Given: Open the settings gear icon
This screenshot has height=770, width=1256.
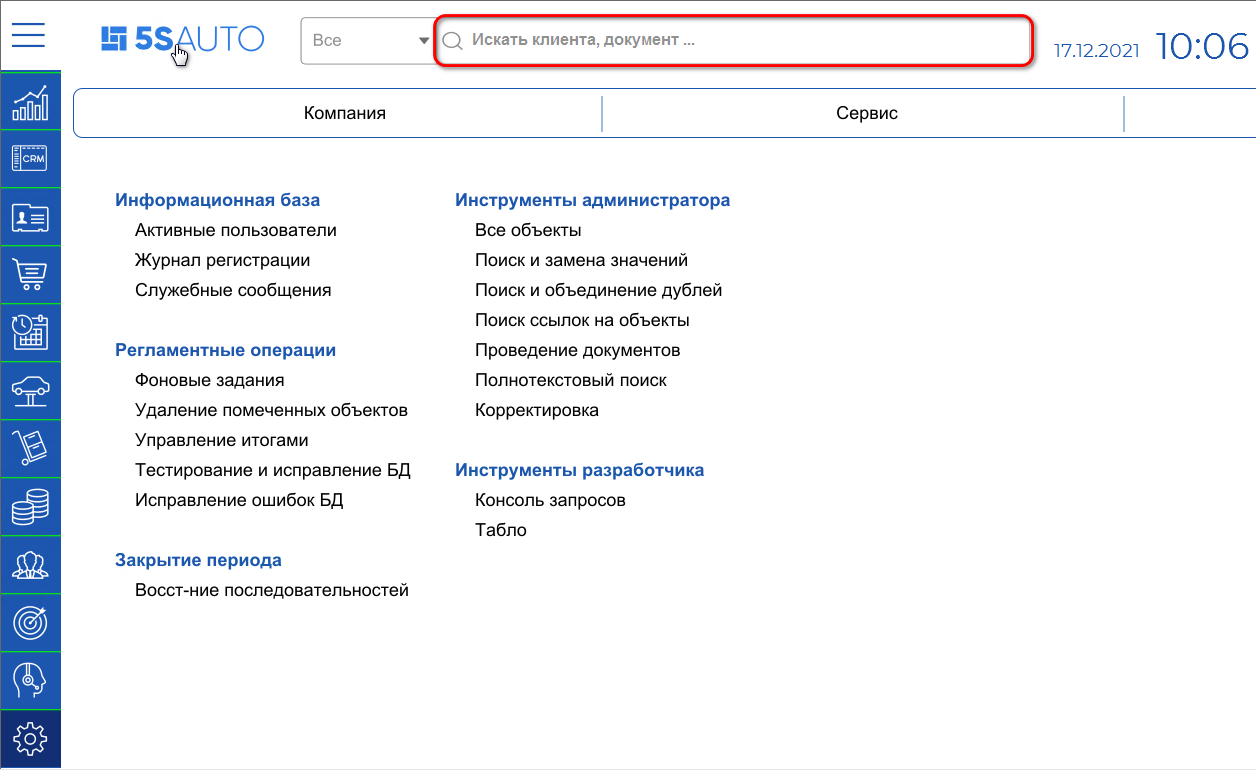Looking at the screenshot, I should click(x=30, y=738).
